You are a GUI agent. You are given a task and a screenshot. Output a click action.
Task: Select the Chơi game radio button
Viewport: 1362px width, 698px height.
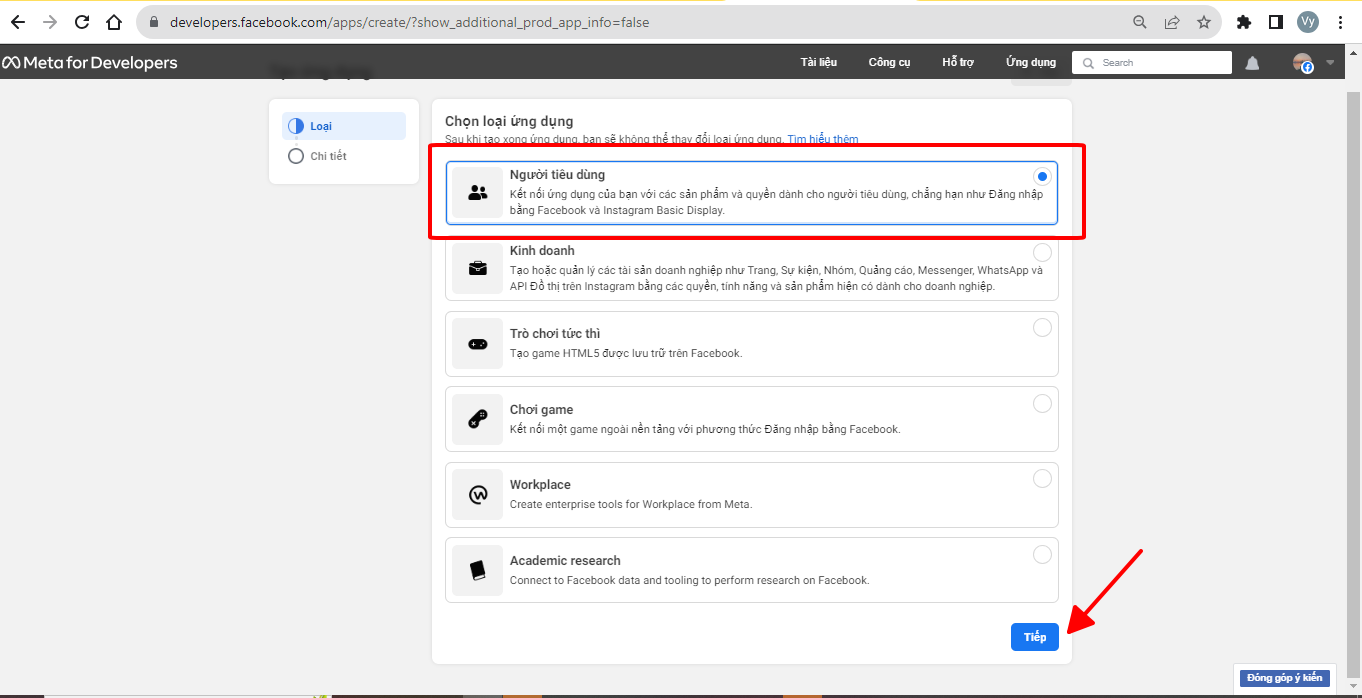[1042, 403]
